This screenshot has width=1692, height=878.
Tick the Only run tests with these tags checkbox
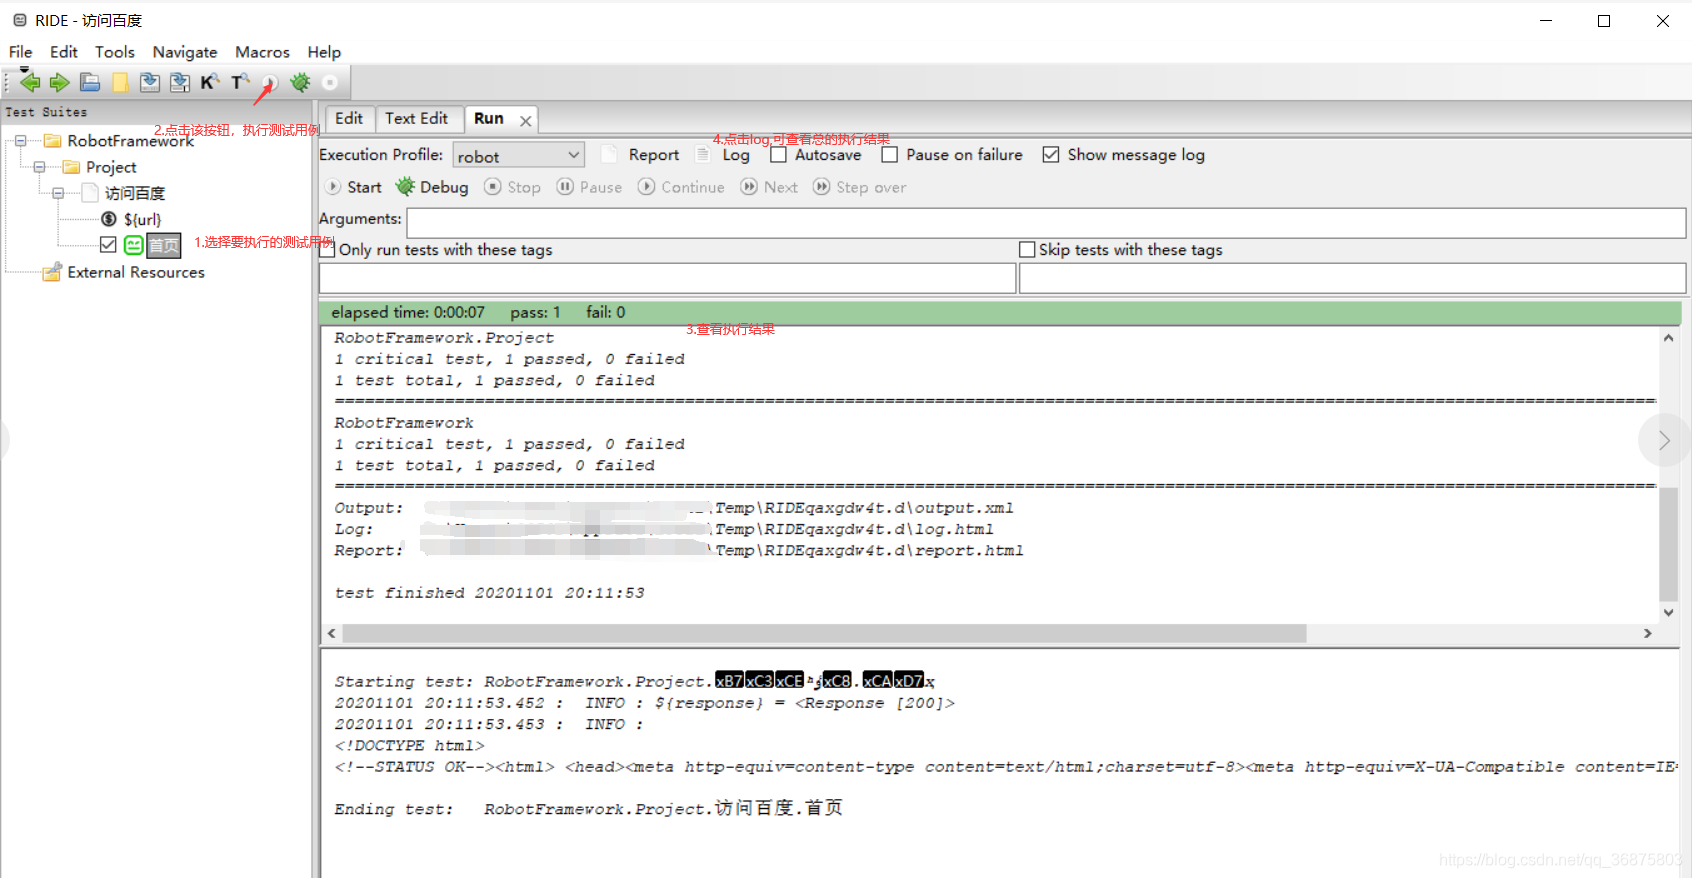pos(327,249)
